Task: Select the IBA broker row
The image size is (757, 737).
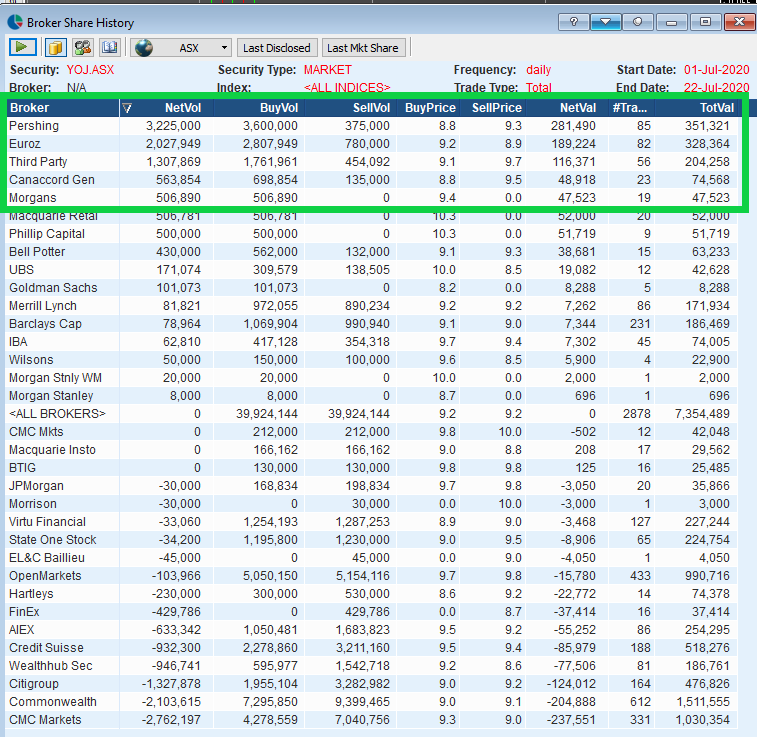Action: [372, 342]
